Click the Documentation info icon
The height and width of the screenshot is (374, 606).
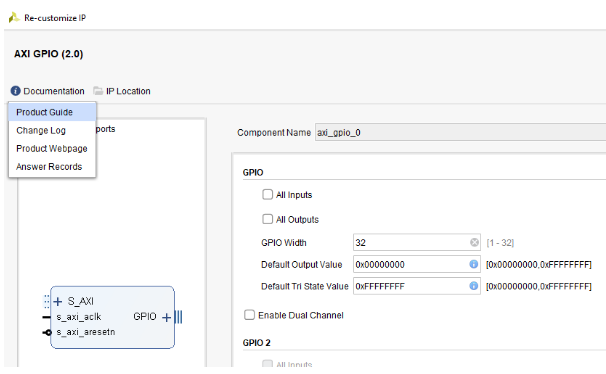click(x=15, y=91)
